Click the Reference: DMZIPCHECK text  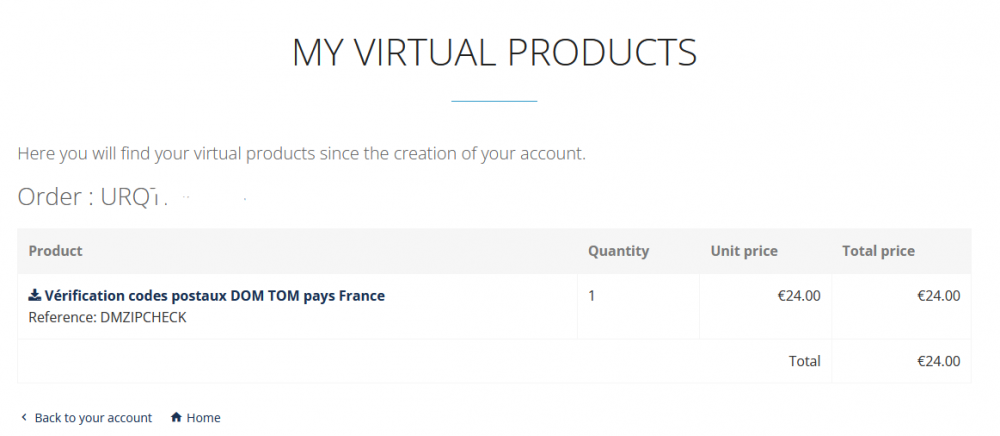tap(107, 318)
